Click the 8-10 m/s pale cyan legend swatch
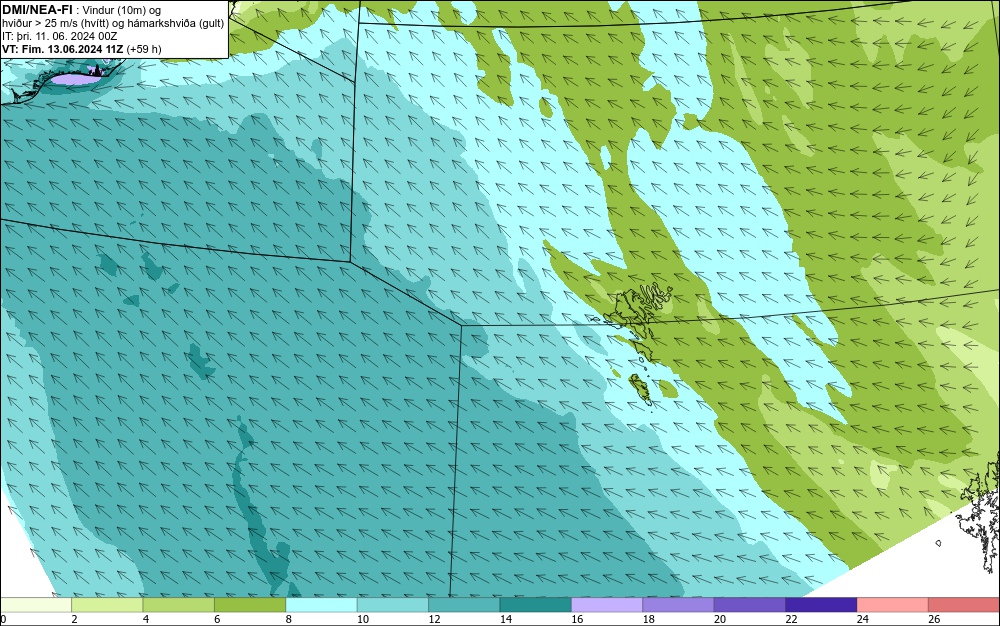This screenshot has width=1000, height=626. coord(321,605)
